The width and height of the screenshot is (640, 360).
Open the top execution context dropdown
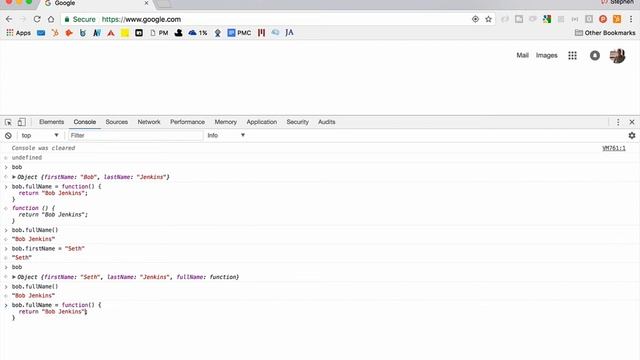[x=40, y=136]
